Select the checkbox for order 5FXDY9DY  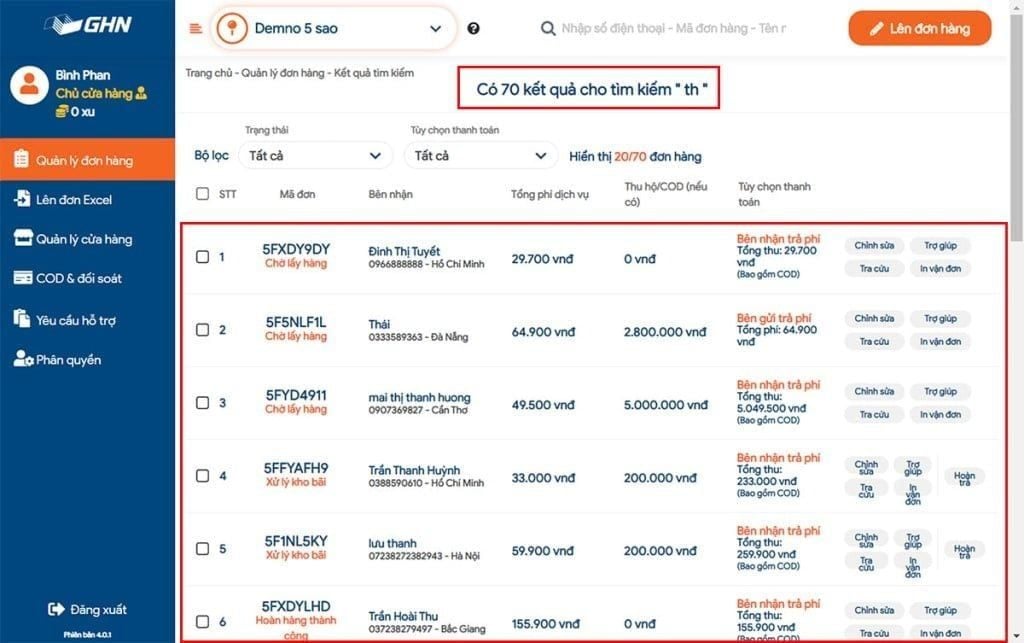coord(203,257)
